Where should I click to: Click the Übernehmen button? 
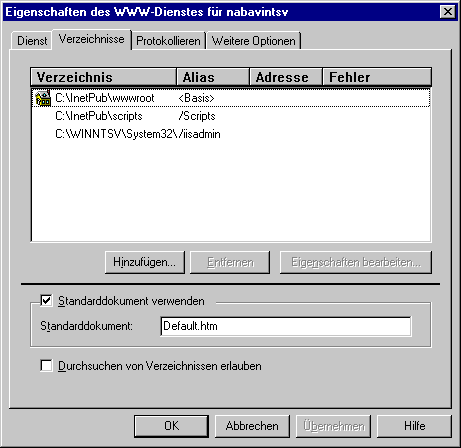click(333, 426)
